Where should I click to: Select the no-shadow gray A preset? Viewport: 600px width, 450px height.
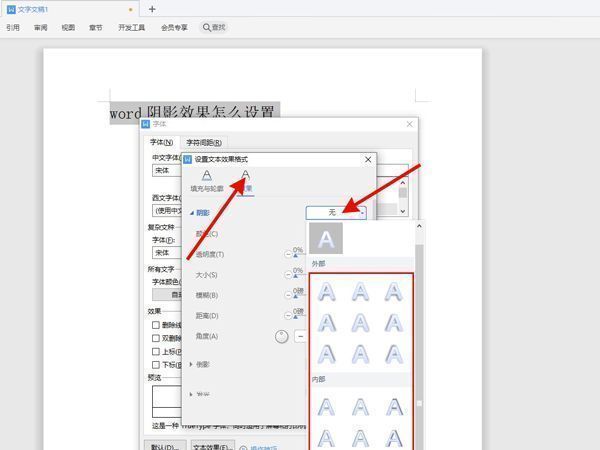tap(326, 238)
